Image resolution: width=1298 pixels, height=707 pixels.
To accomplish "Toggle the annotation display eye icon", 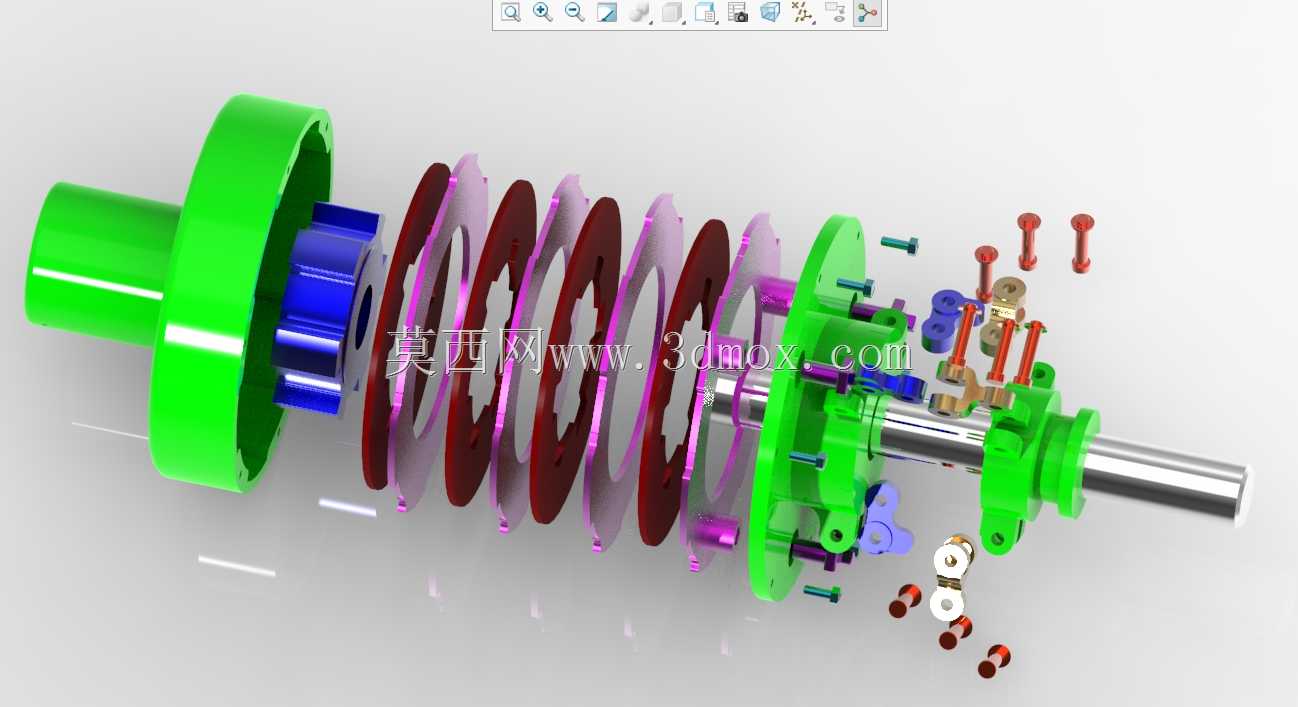I will (834, 13).
